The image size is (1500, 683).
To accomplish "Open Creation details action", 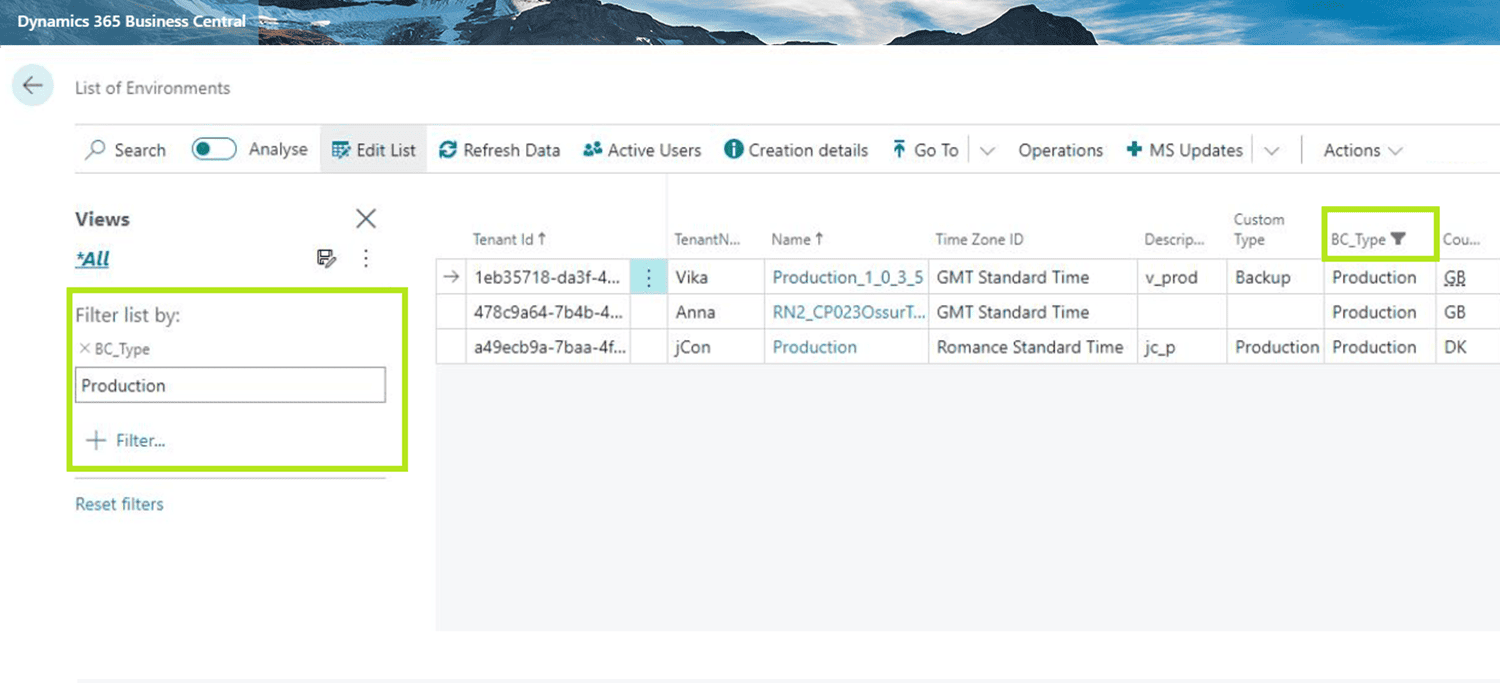I will coord(796,150).
